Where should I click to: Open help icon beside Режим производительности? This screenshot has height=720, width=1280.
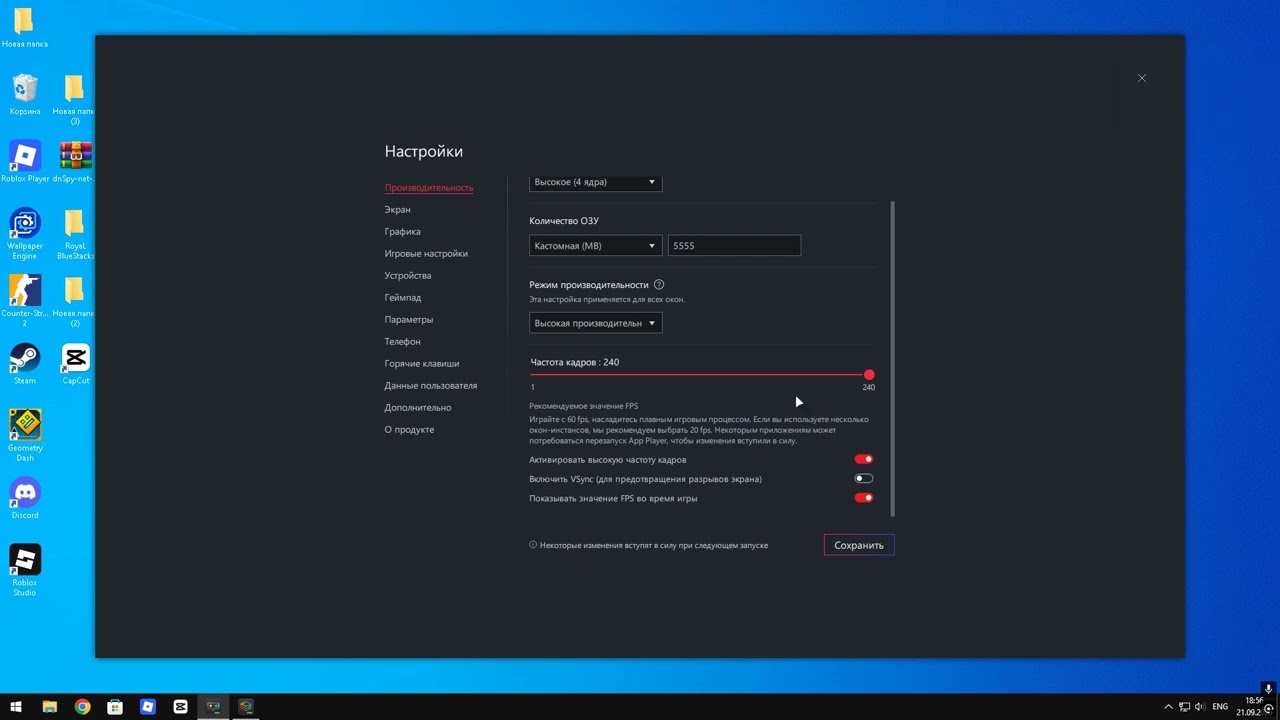click(659, 285)
